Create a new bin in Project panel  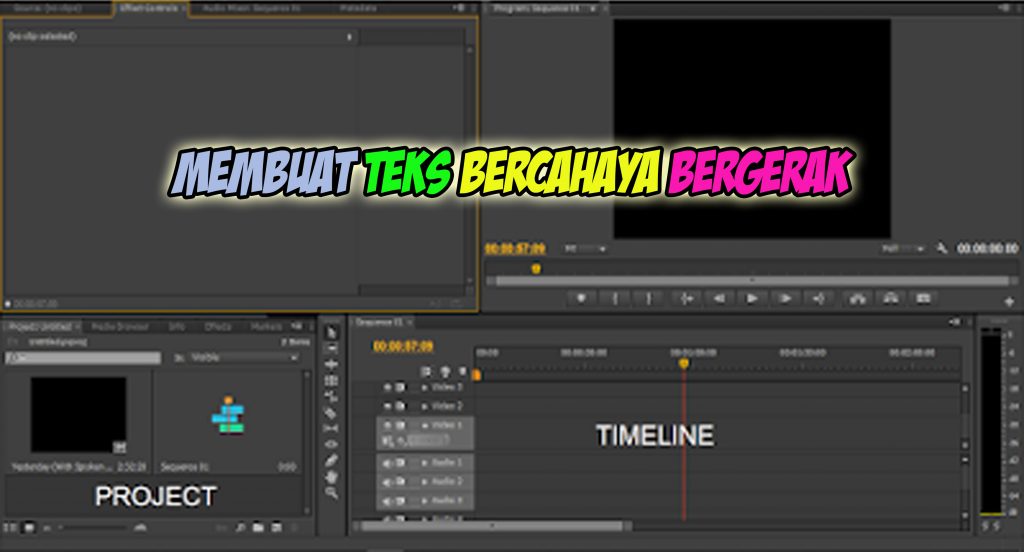pyautogui.click(x=259, y=528)
